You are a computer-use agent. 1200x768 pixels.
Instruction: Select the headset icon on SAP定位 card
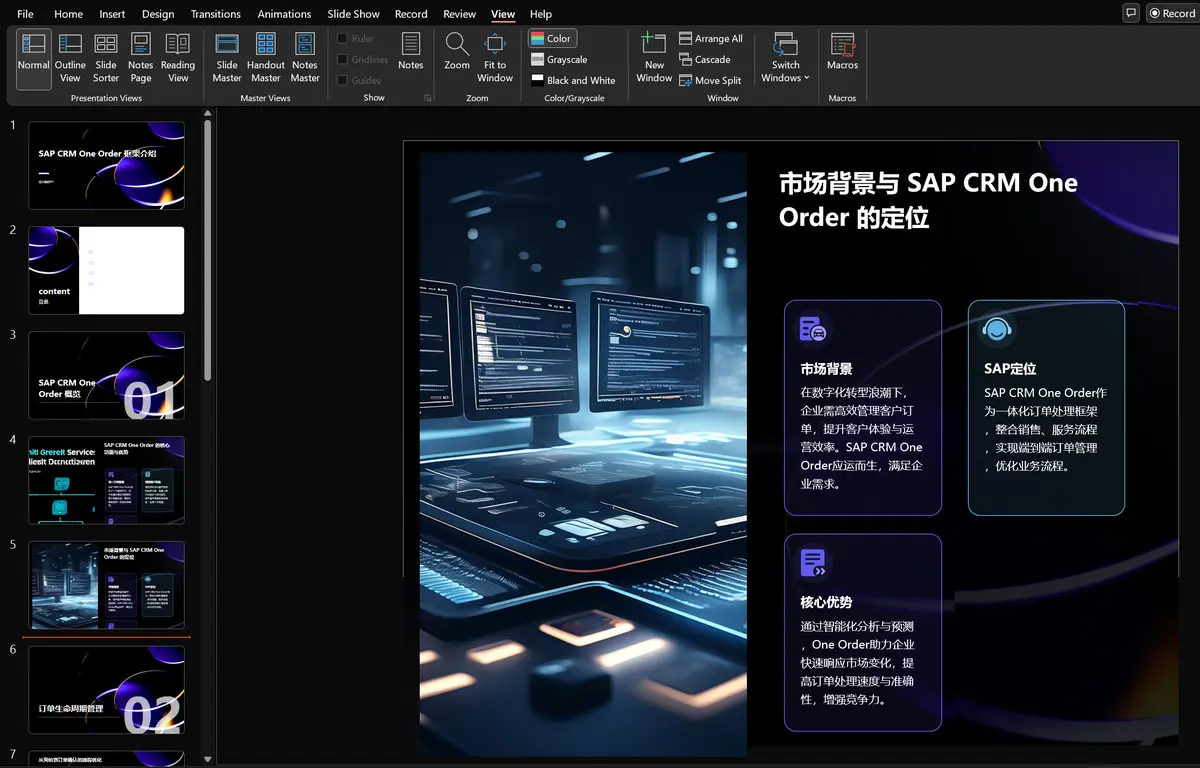point(996,329)
